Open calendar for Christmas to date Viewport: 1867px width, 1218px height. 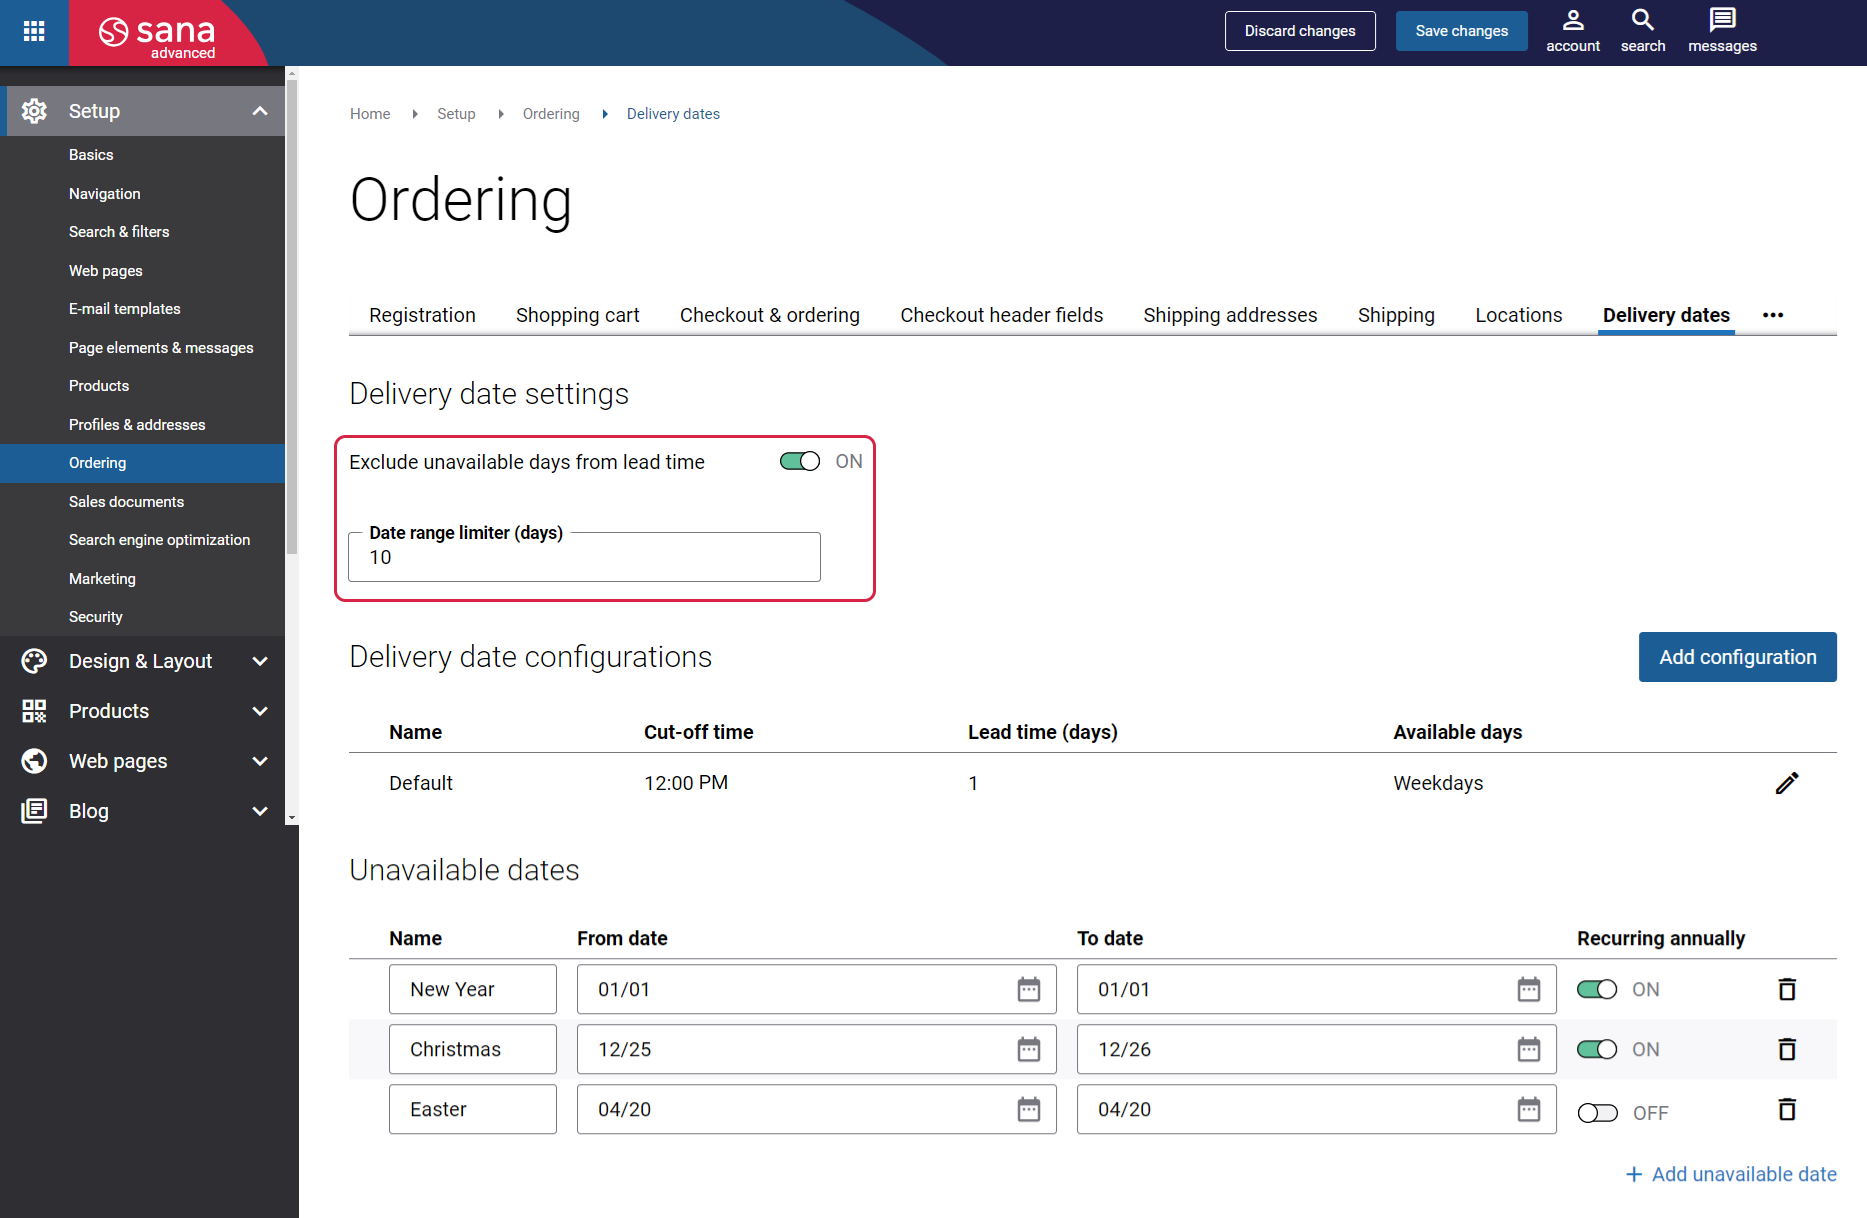(x=1529, y=1049)
